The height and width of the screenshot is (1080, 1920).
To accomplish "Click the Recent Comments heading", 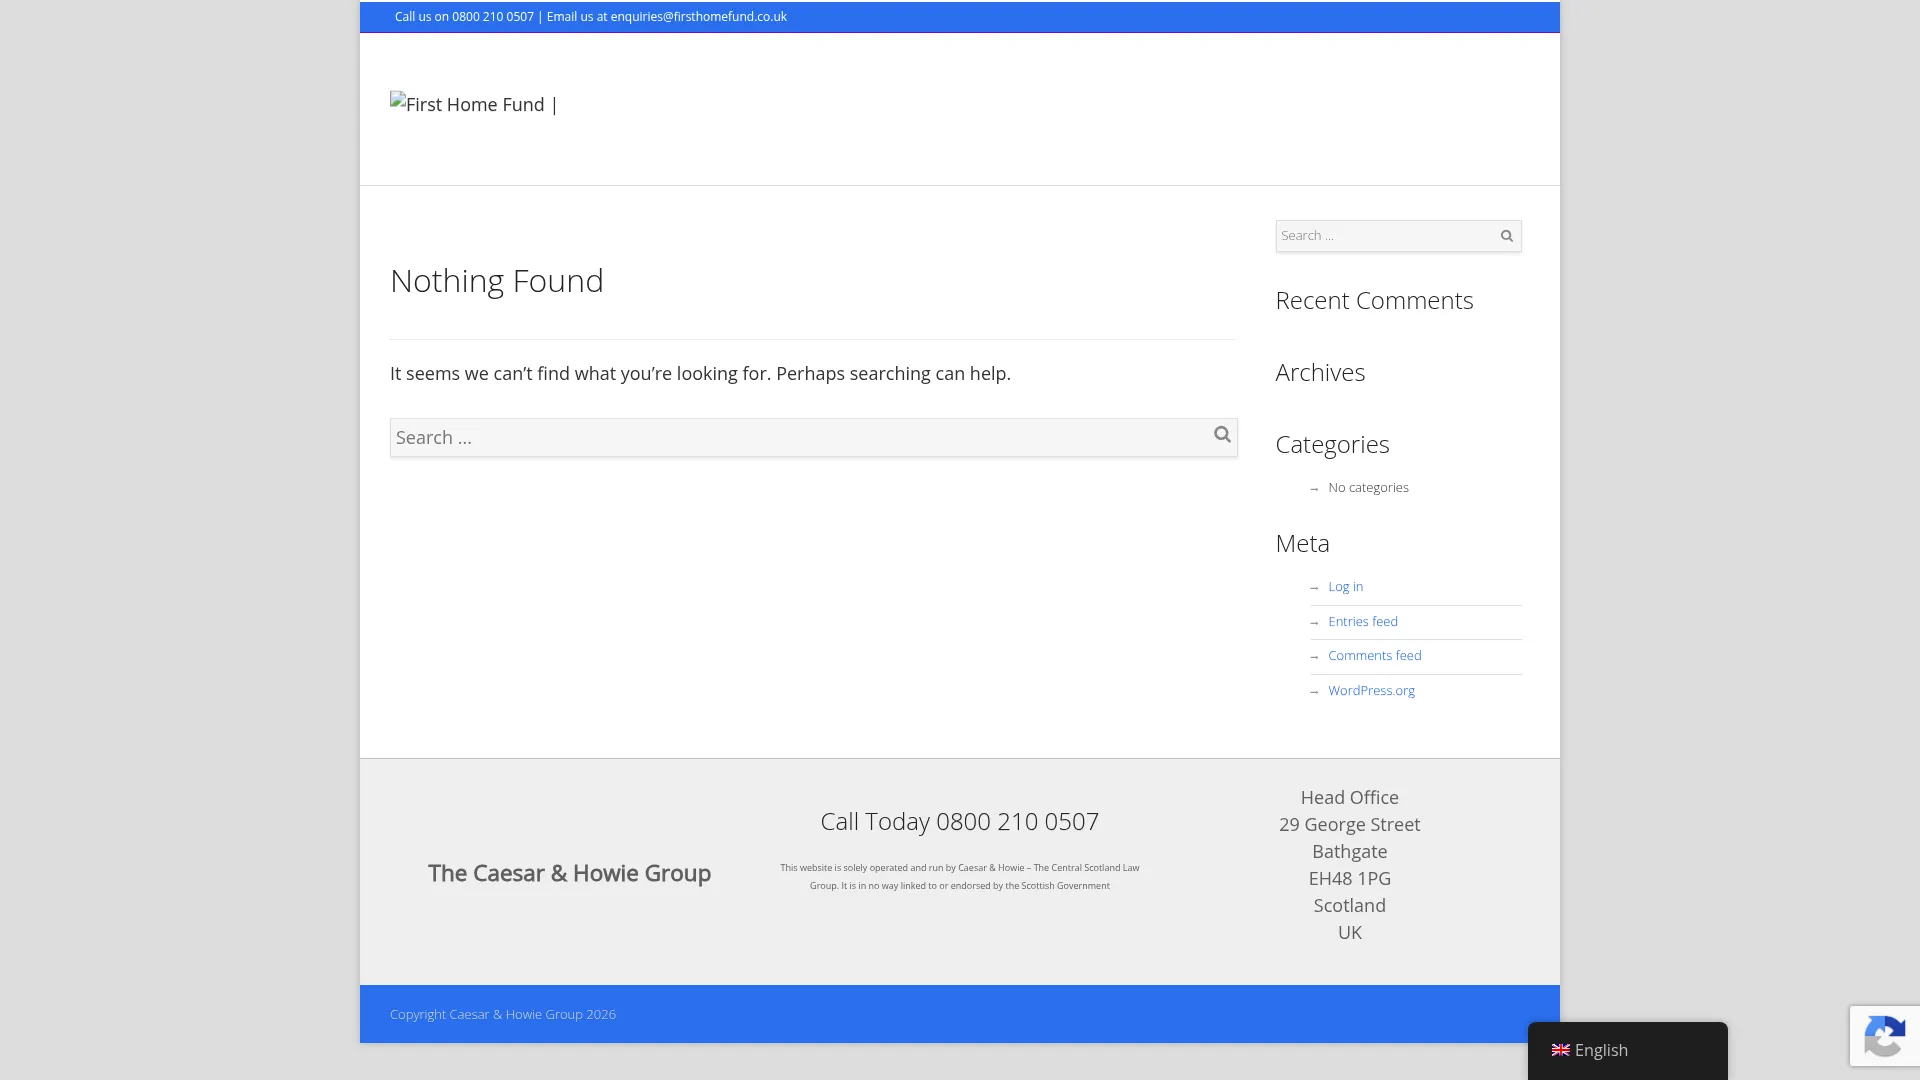I will pyautogui.click(x=1374, y=301).
